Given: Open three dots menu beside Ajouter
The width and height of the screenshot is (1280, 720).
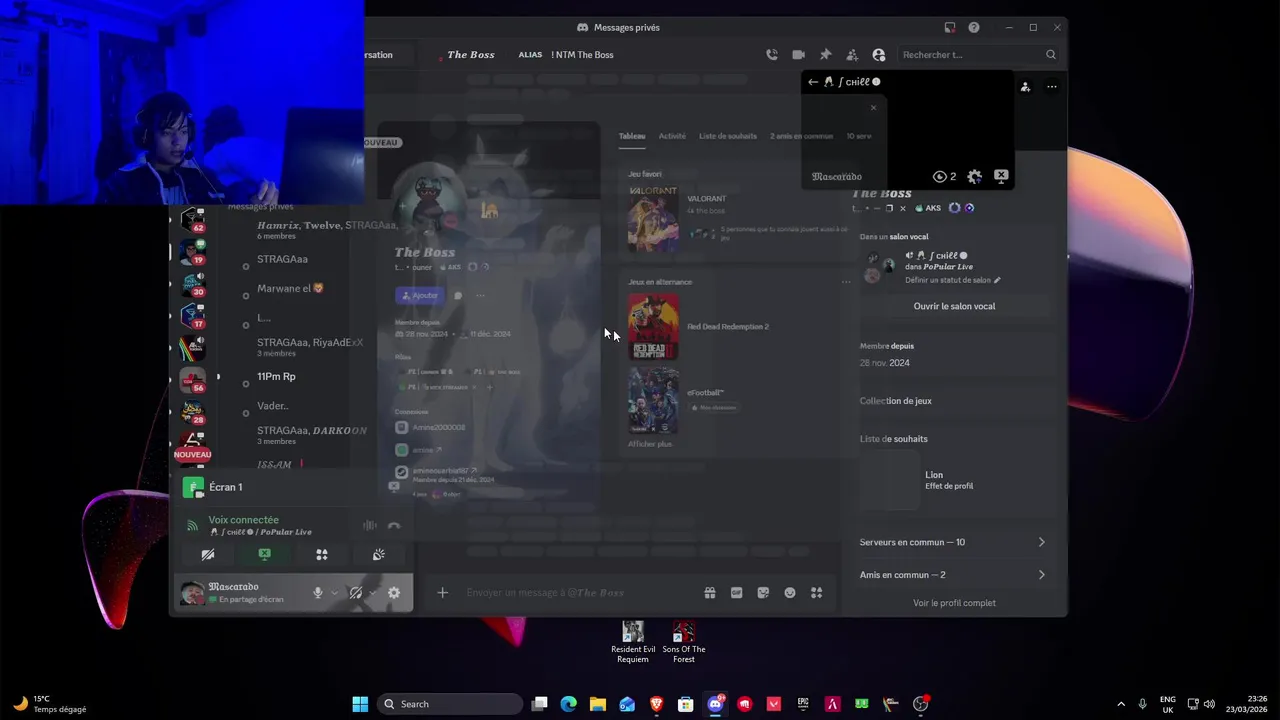Looking at the screenshot, I should [x=480, y=295].
